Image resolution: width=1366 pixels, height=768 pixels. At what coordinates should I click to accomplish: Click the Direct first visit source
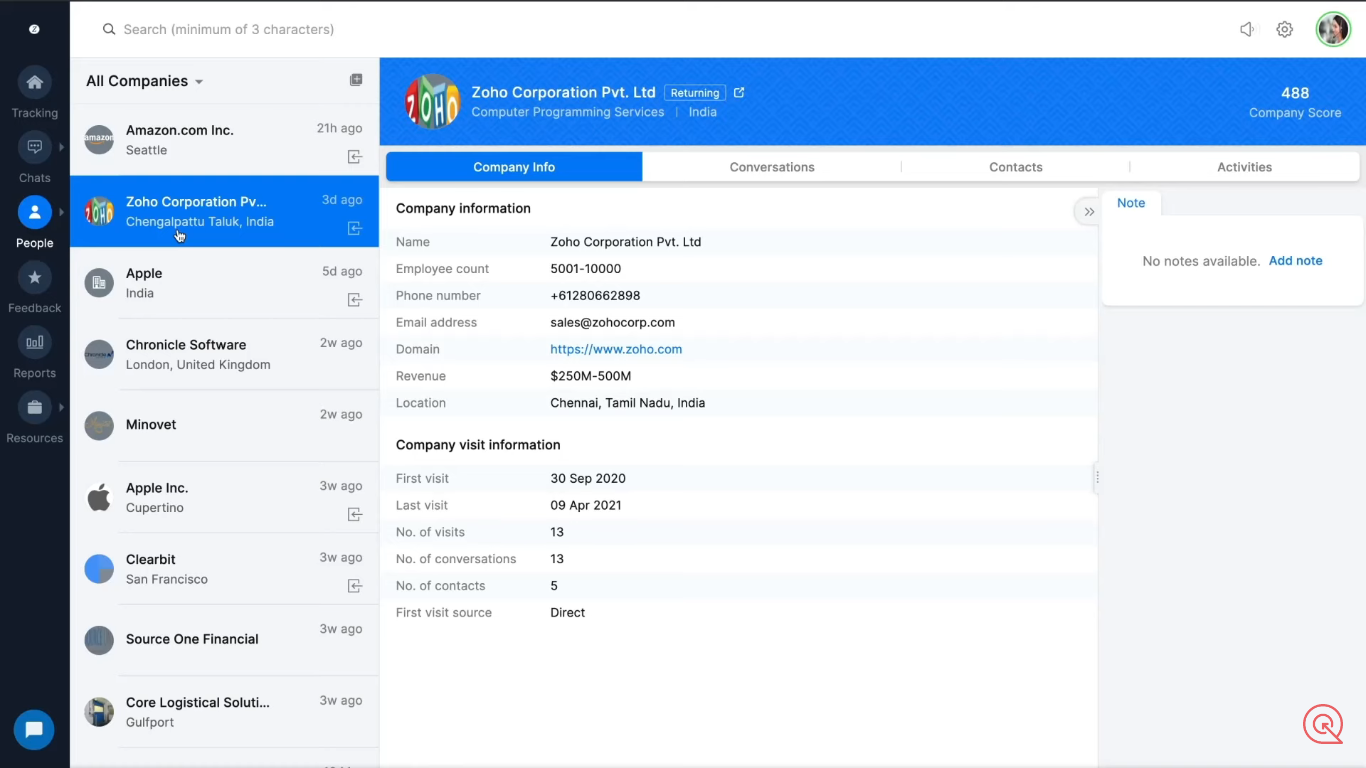point(568,612)
